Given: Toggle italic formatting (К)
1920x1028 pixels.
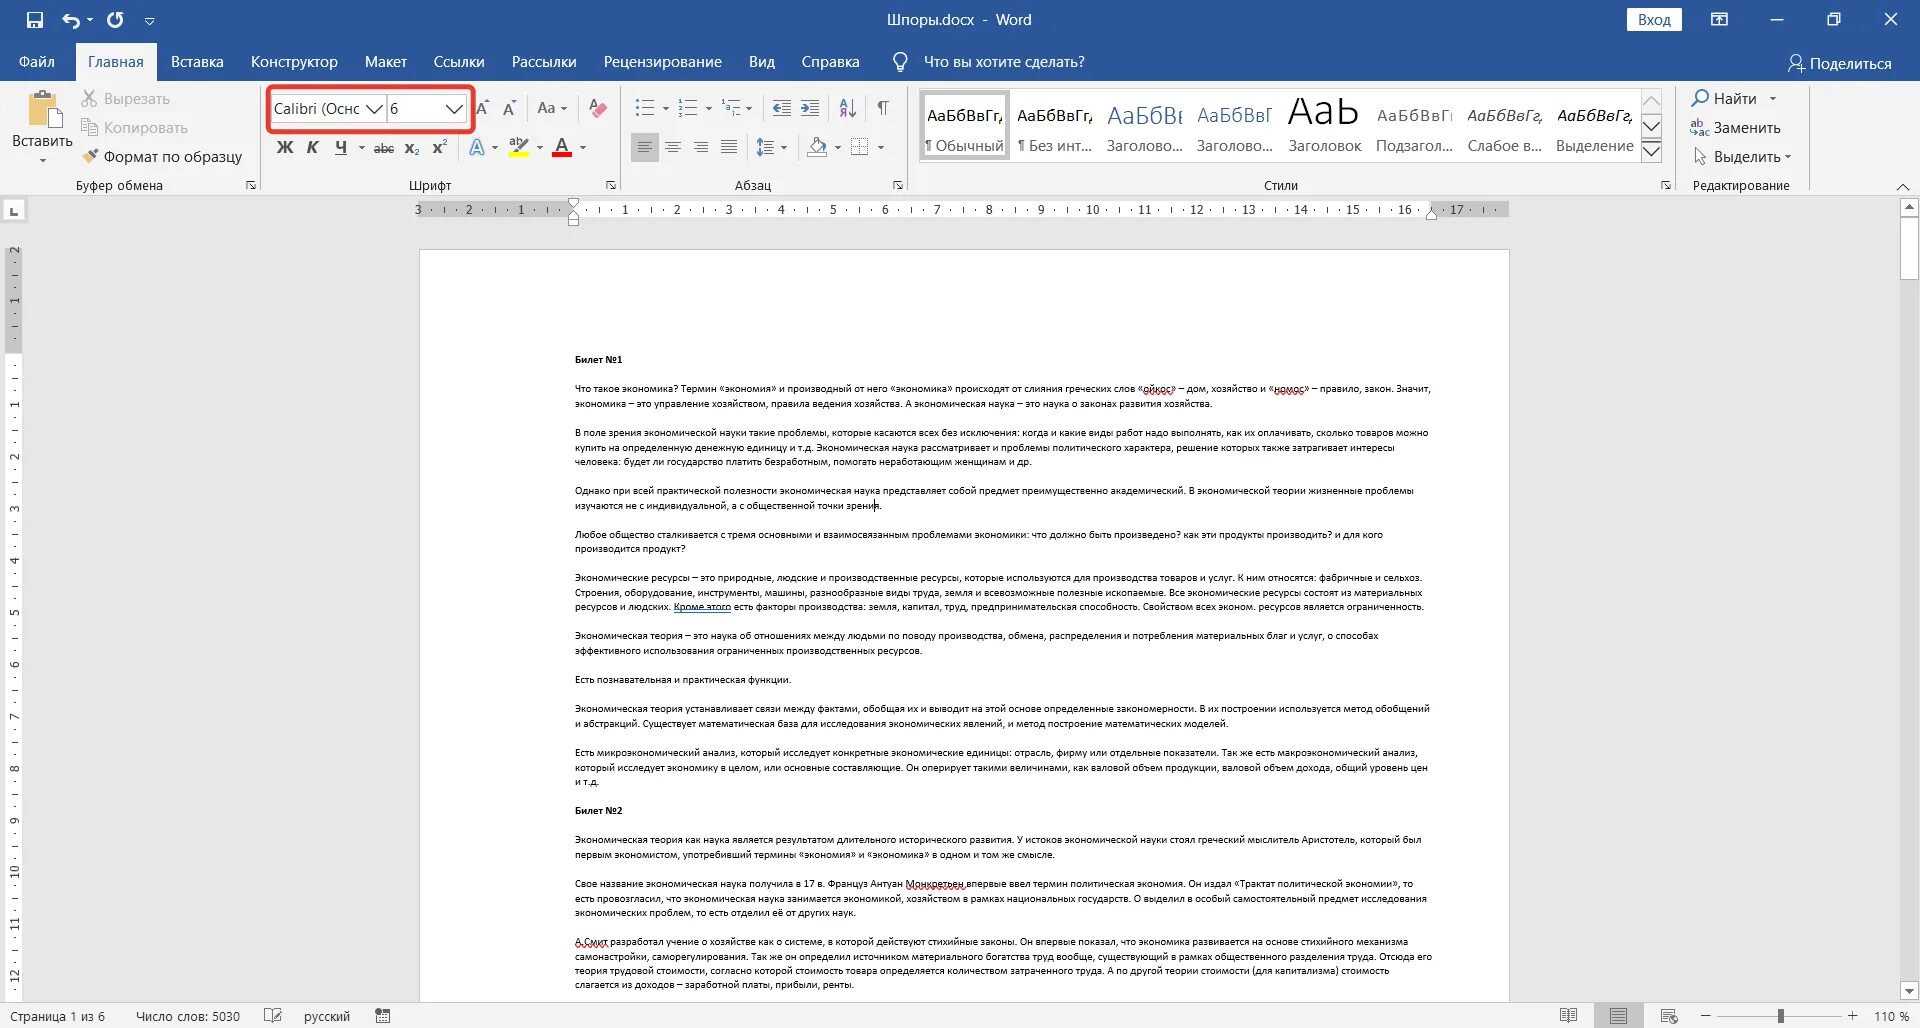Looking at the screenshot, I should (313, 148).
